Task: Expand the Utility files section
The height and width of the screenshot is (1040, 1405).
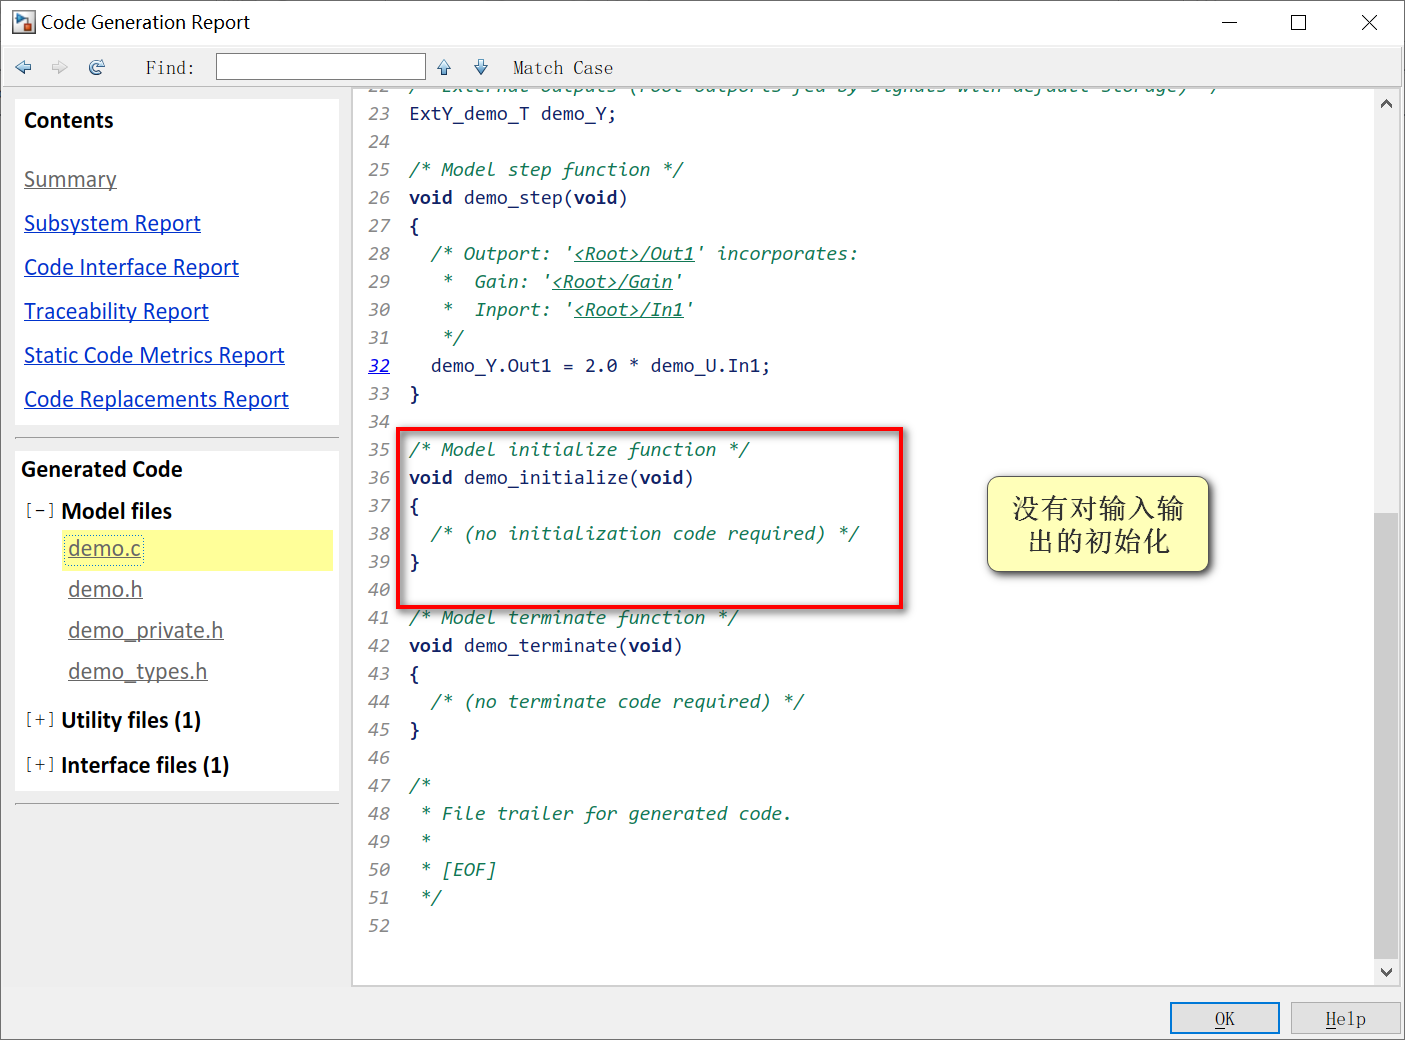Action: click(40, 720)
